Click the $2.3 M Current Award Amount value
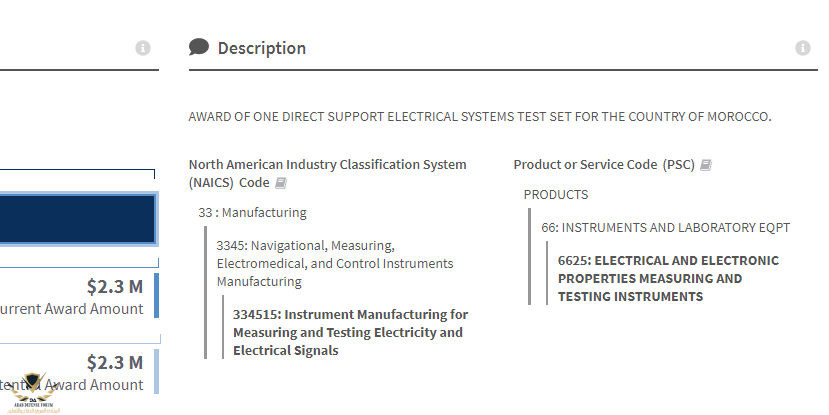 [114, 286]
